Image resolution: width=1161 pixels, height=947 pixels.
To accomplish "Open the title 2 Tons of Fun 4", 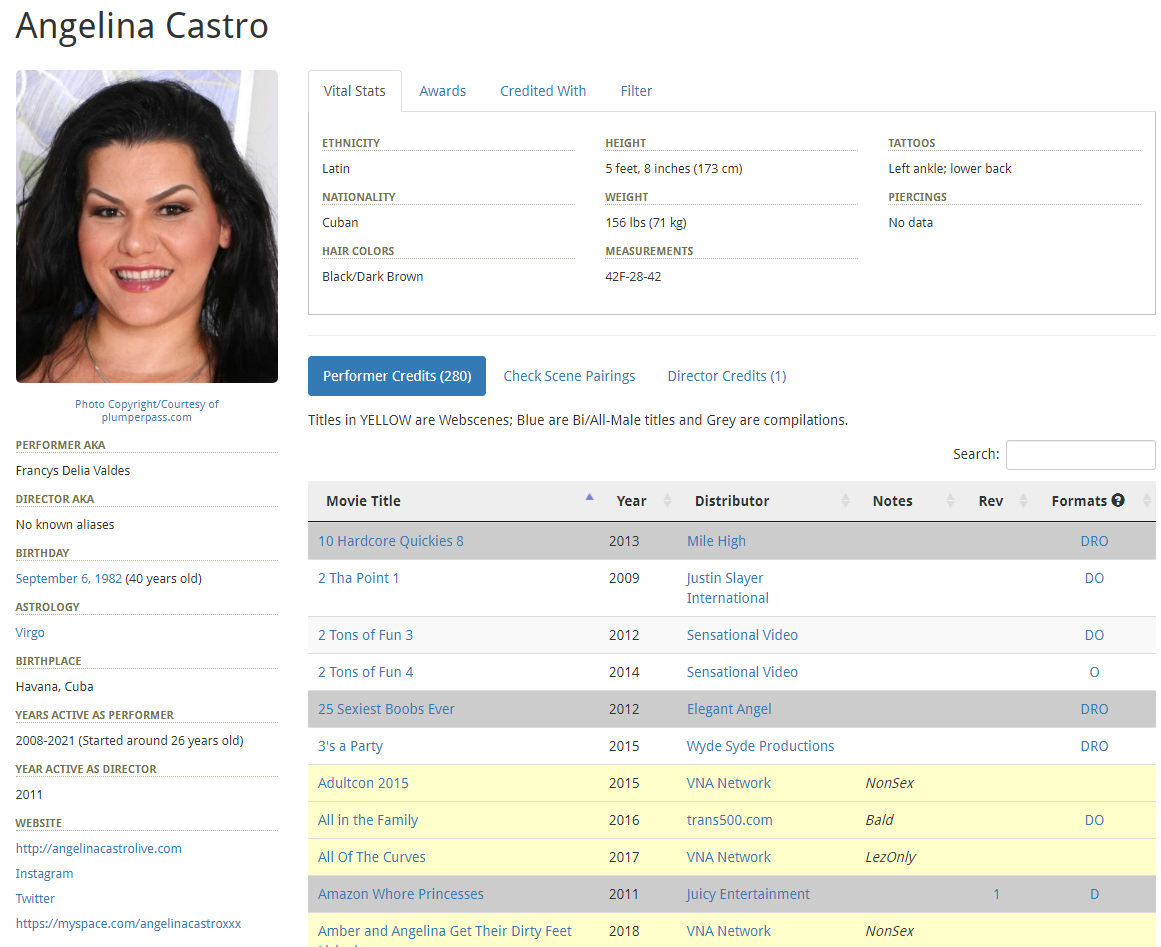I will coord(366,672).
